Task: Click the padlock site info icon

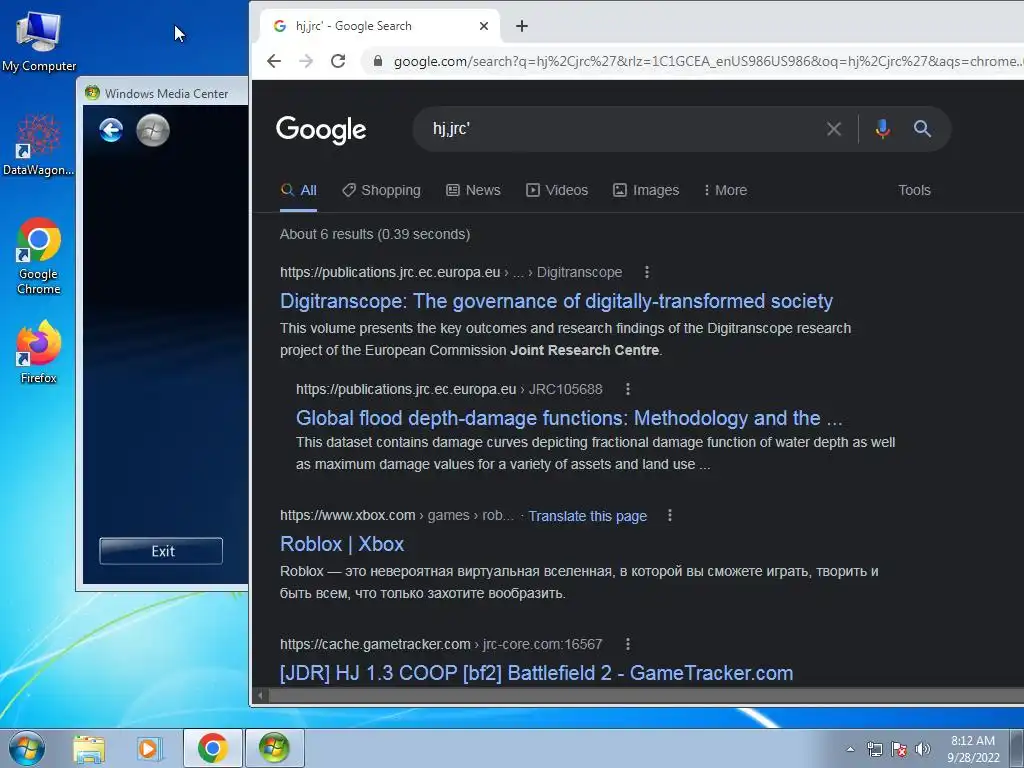Action: pos(377,61)
